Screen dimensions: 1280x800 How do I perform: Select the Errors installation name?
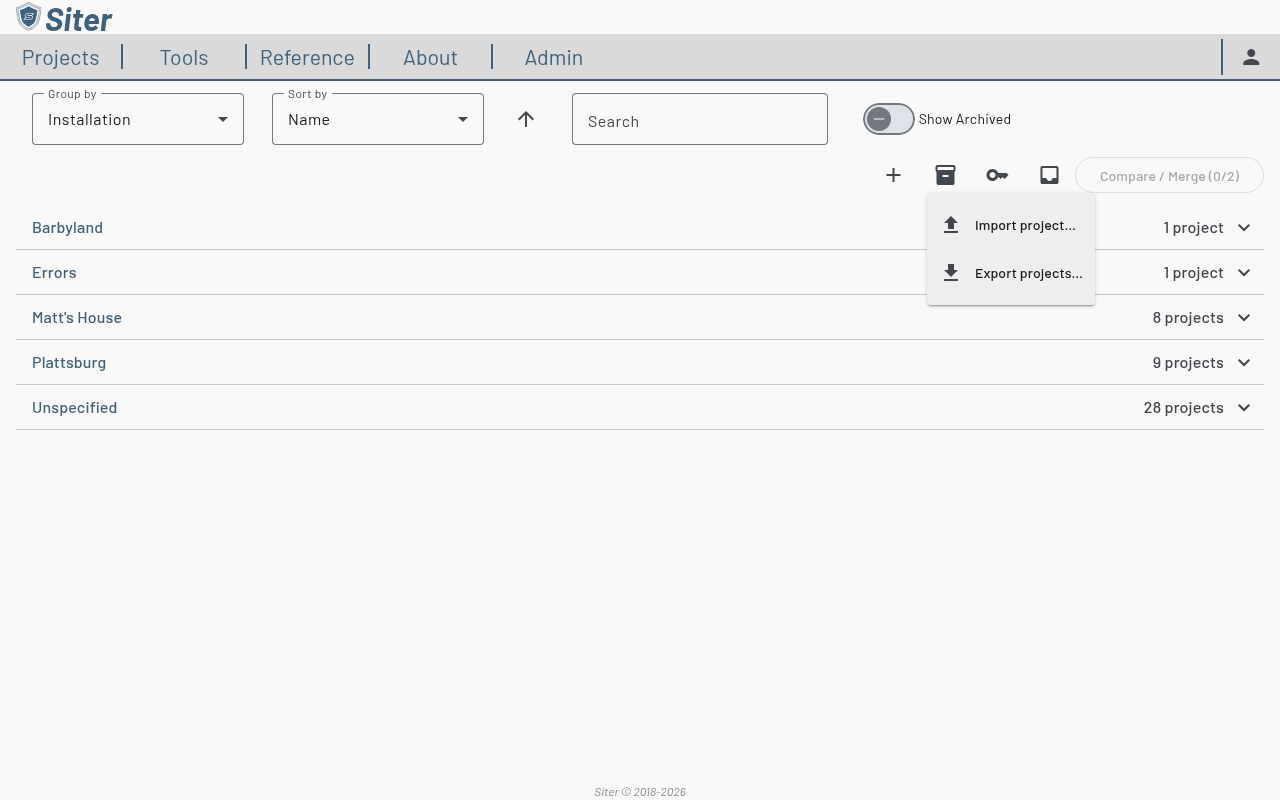point(54,272)
